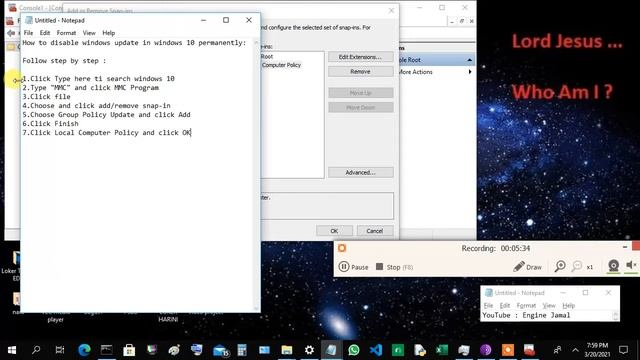The height and width of the screenshot is (360, 640).
Task: Open the Draw pencil tool in recorder
Action: click(x=527, y=267)
